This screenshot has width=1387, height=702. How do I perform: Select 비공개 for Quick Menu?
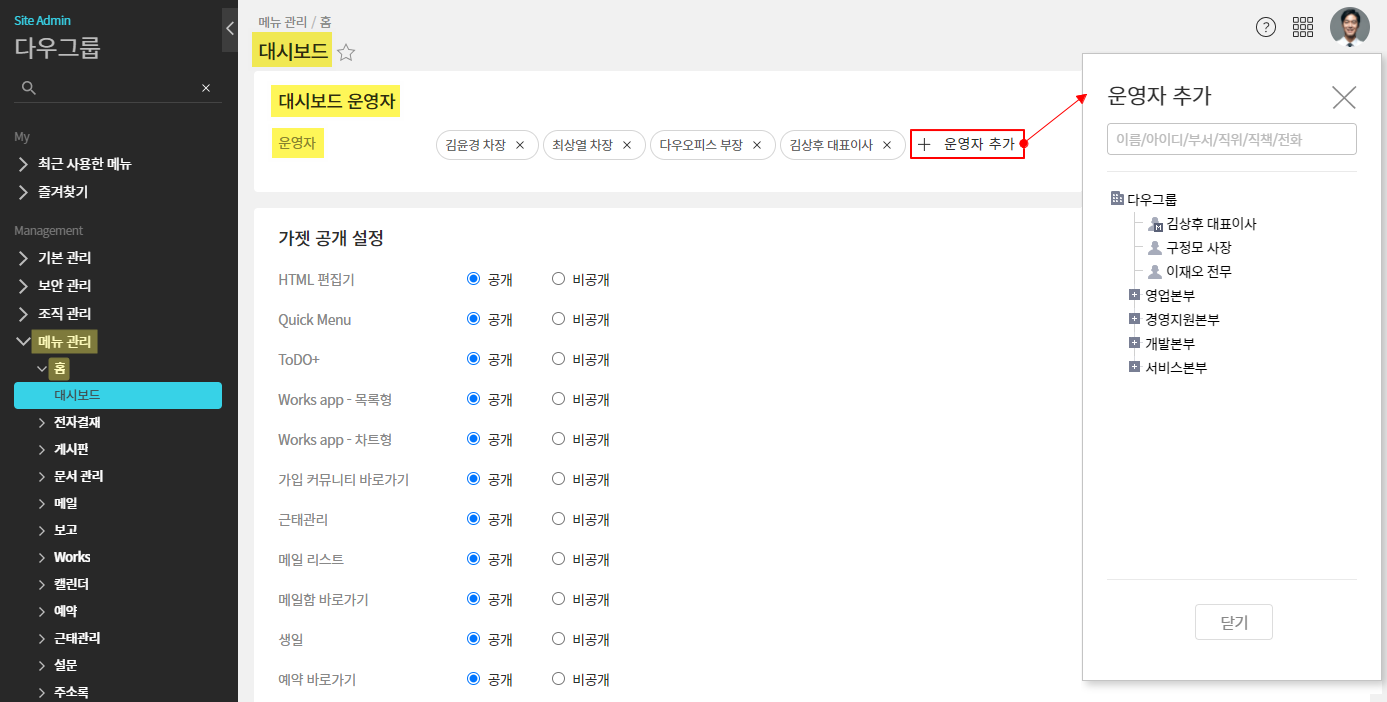tap(559, 319)
